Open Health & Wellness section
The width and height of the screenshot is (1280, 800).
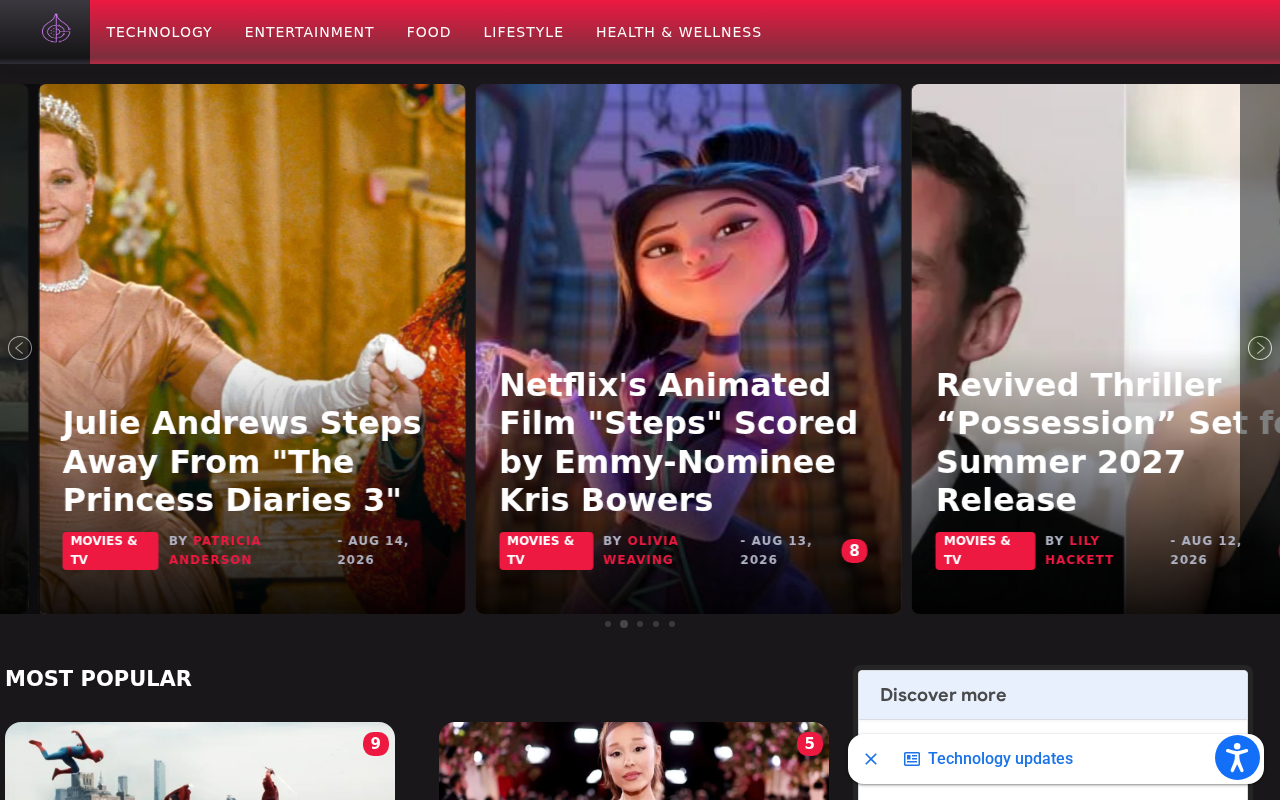679,32
